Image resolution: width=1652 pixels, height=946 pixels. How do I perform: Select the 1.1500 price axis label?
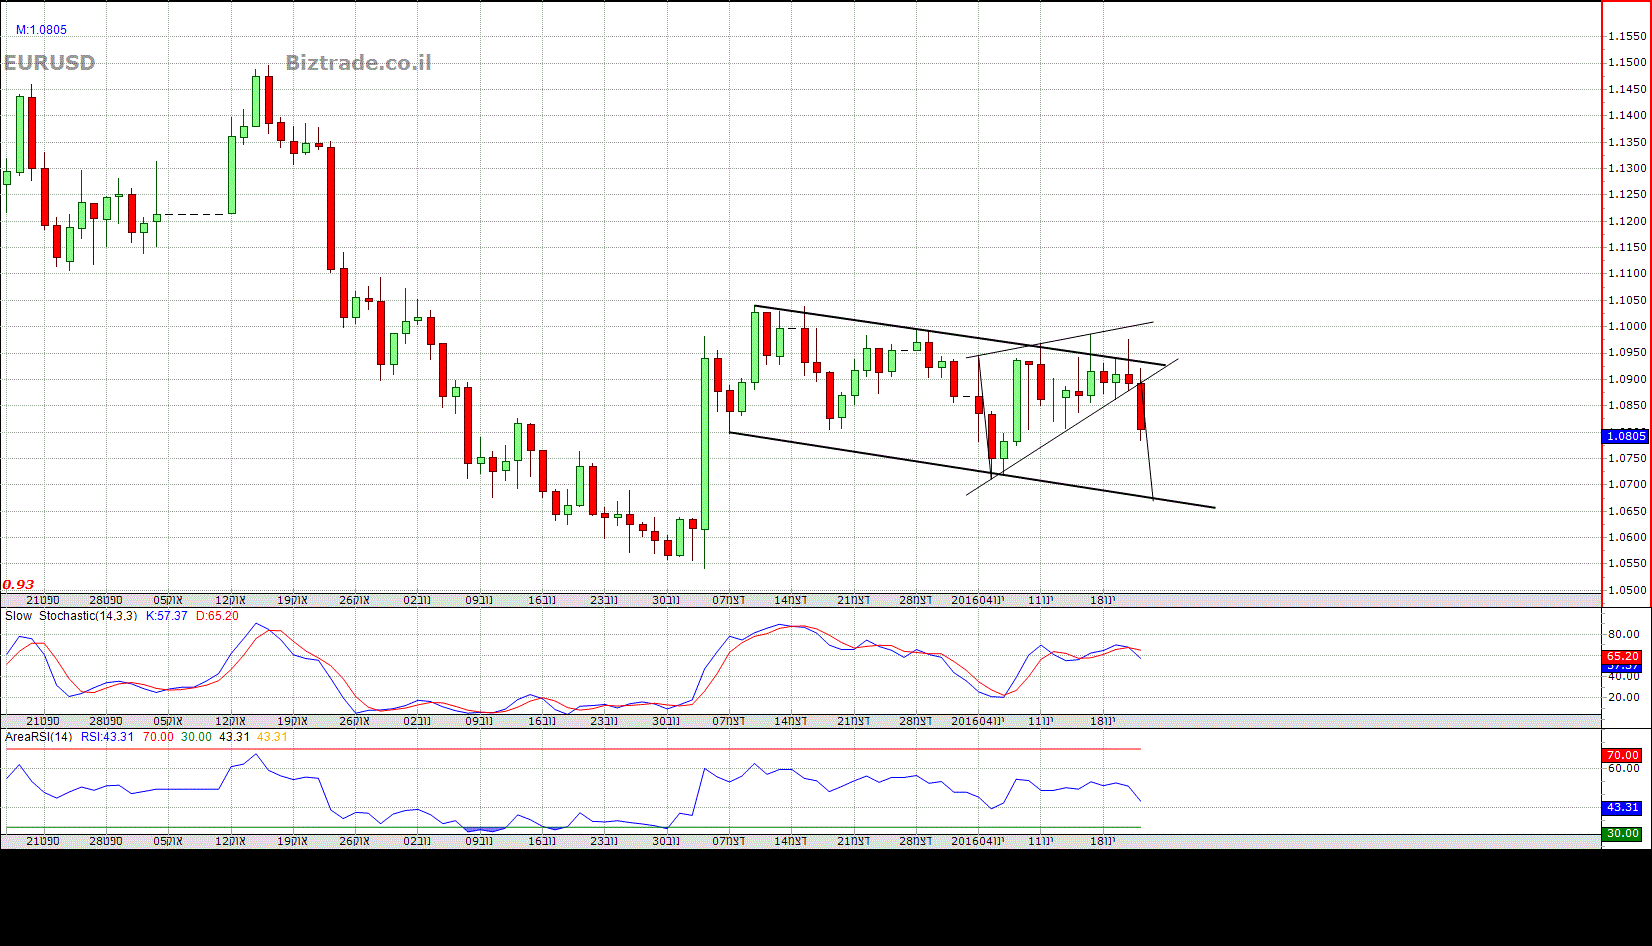click(1627, 62)
